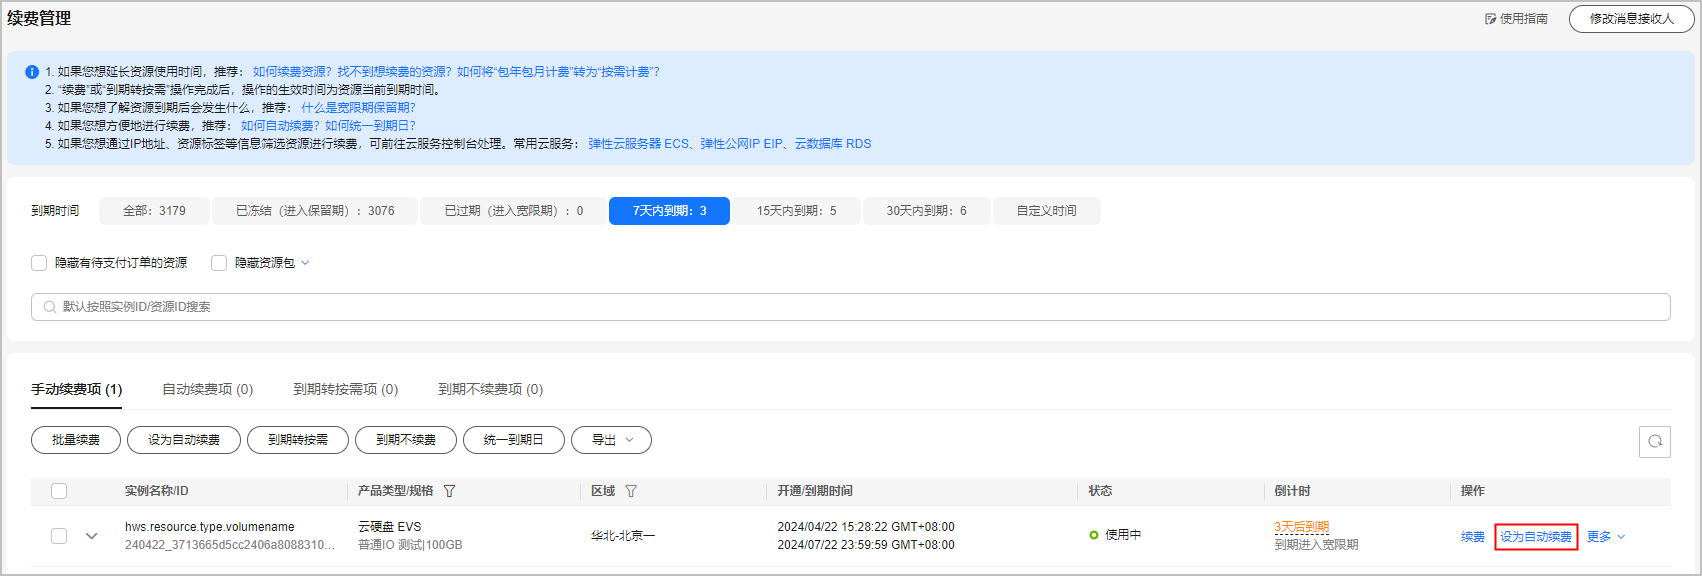The width and height of the screenshot is (1702, 576).
Task: Open the 导出 export dropdown
Action: 611,440
